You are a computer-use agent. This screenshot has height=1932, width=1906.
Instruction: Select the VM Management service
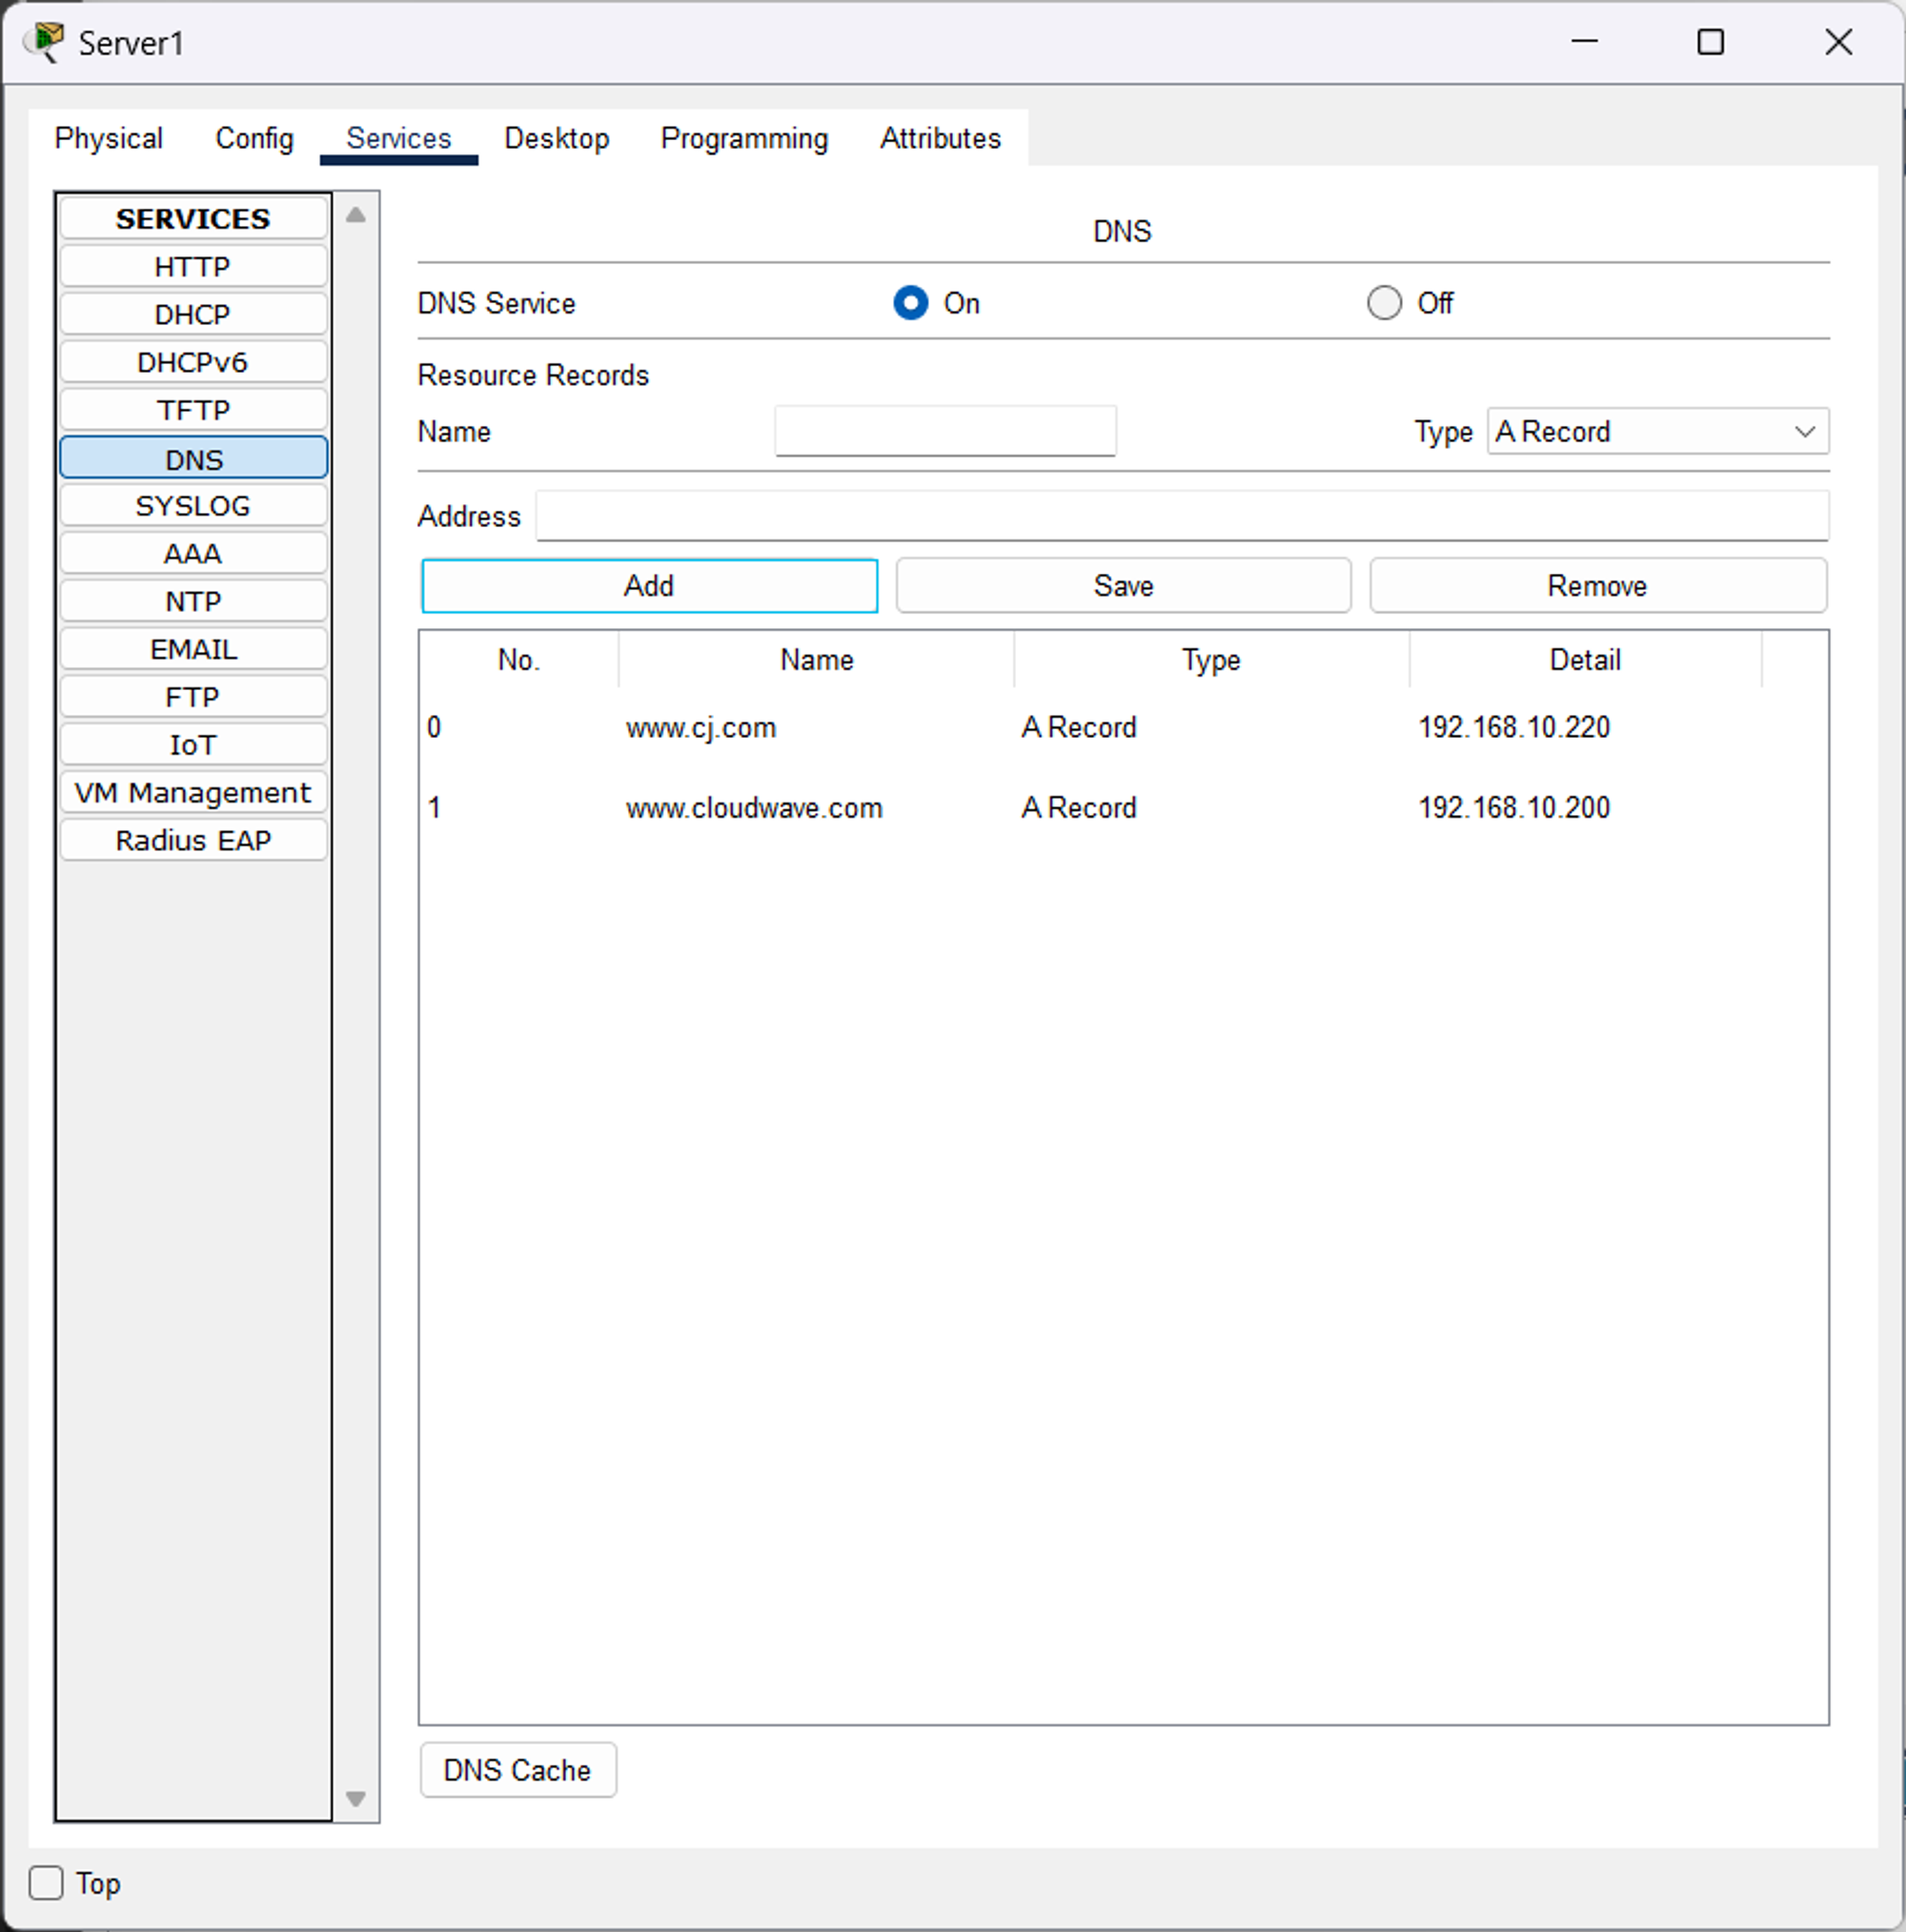tap(193, 793)
